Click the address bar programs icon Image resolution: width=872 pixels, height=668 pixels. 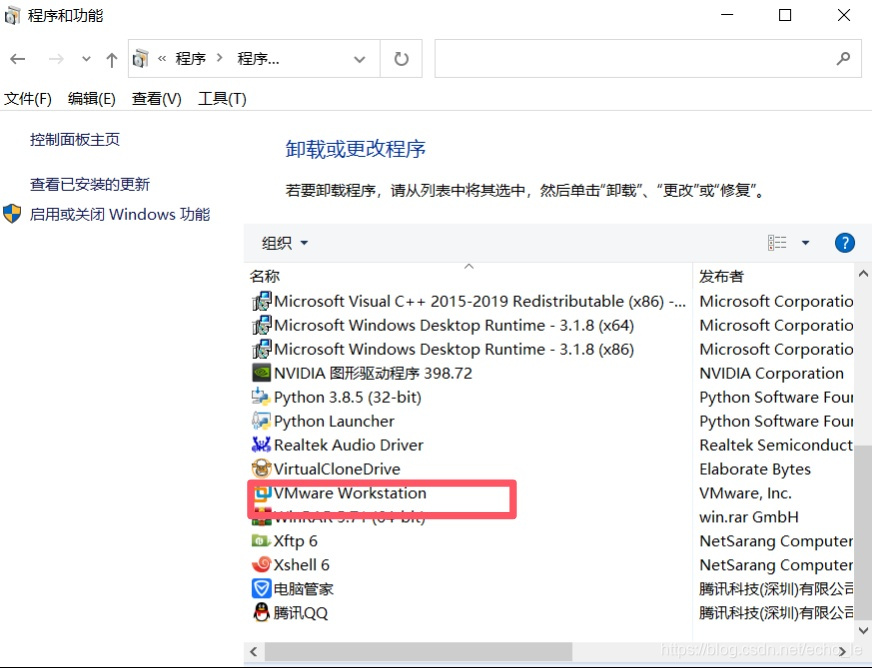[141, 58]
